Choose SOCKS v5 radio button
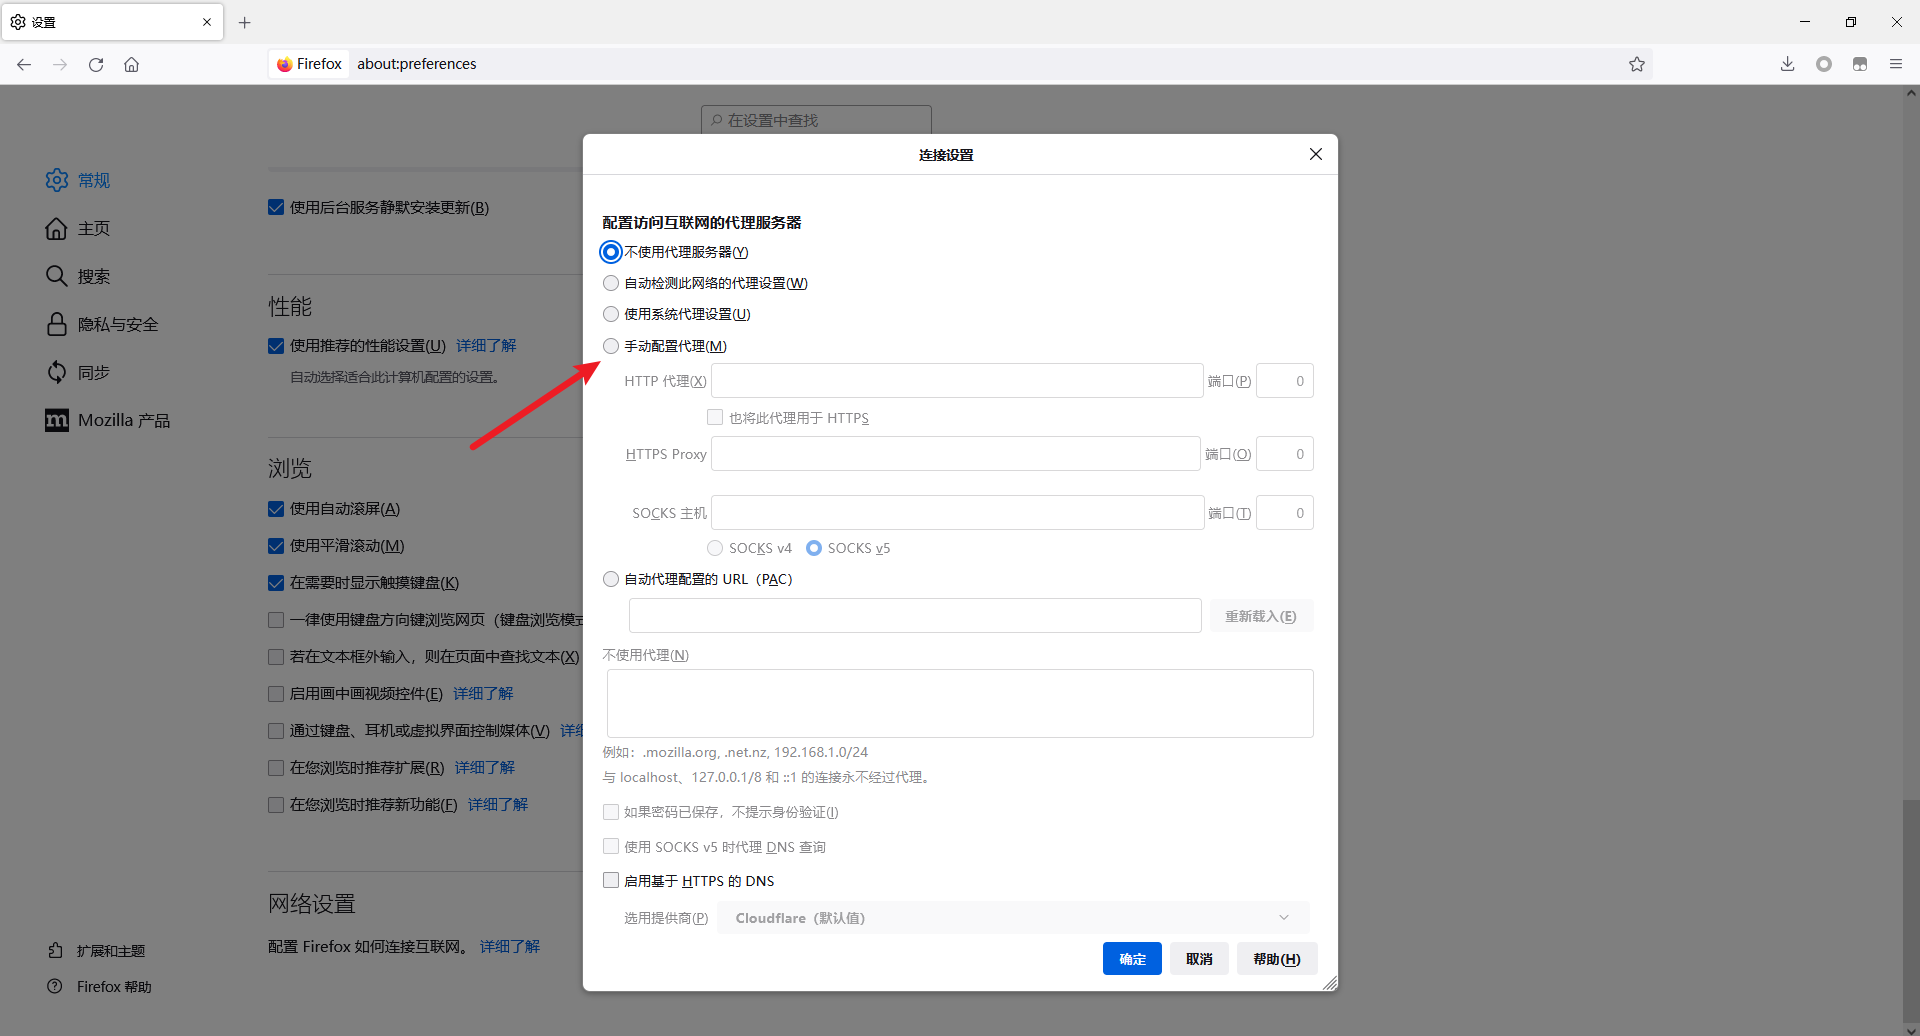Viewport: 1920px width, 1036px height. [x=814, y=548]
